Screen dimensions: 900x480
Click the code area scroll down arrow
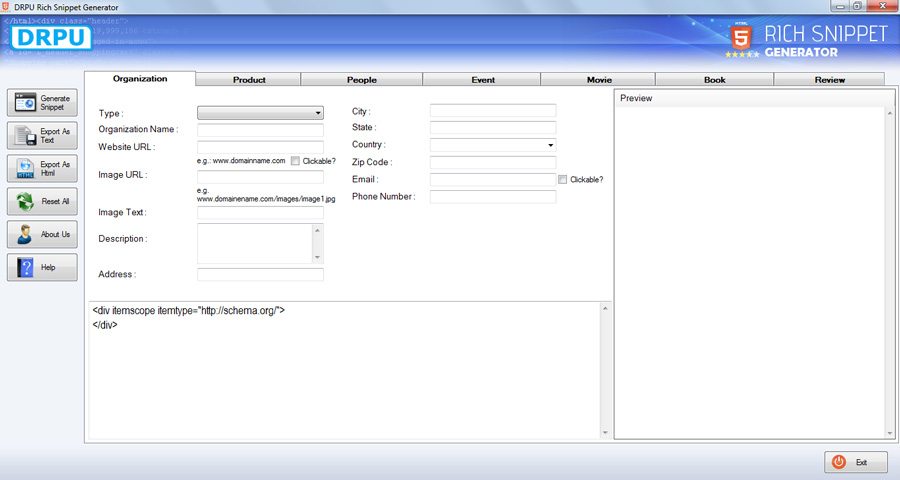click(605, 432)
